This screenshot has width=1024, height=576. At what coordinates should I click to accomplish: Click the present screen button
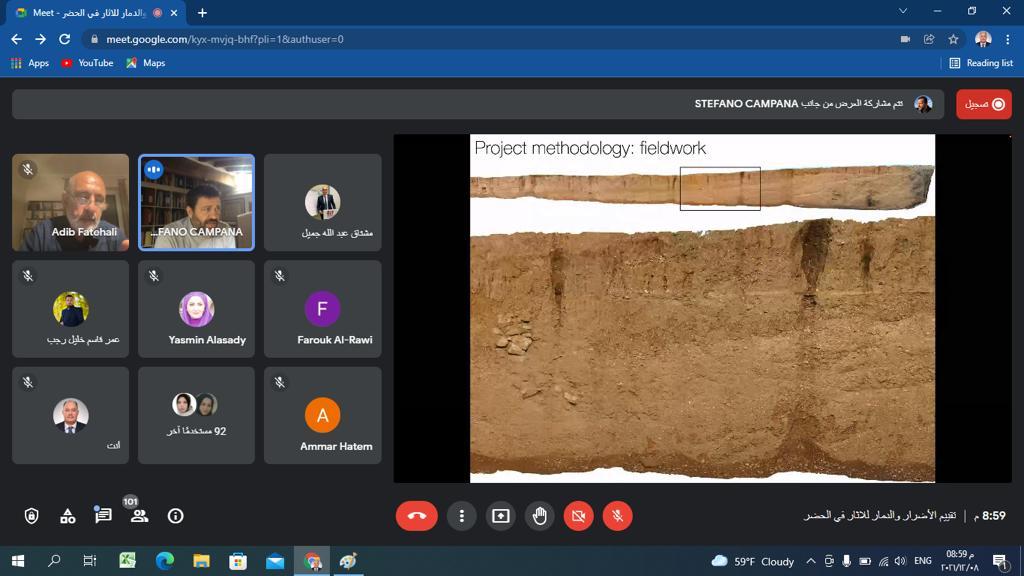coord(501,516)
